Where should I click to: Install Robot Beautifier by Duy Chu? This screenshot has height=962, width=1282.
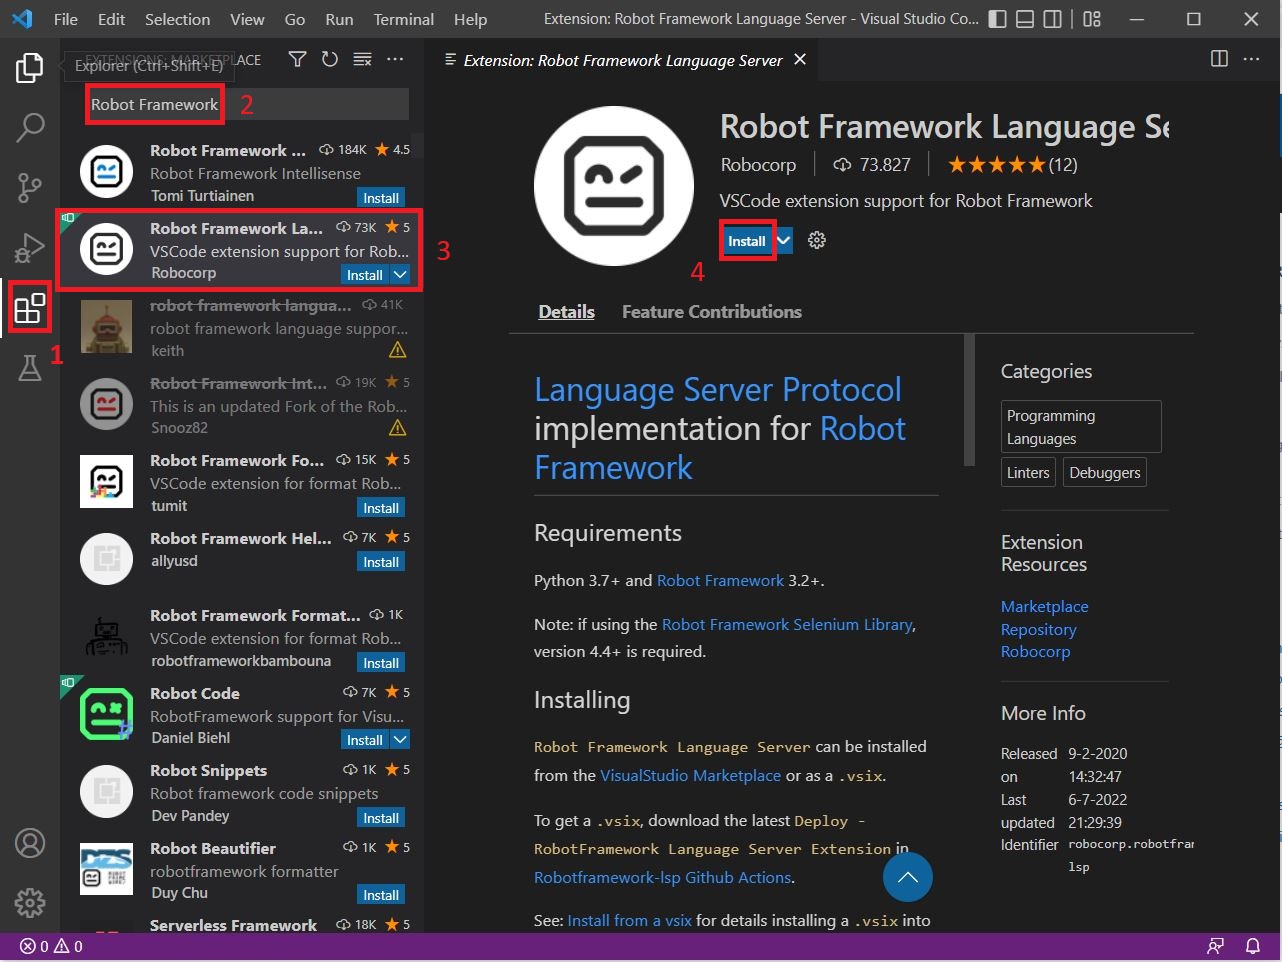[381, 895]
